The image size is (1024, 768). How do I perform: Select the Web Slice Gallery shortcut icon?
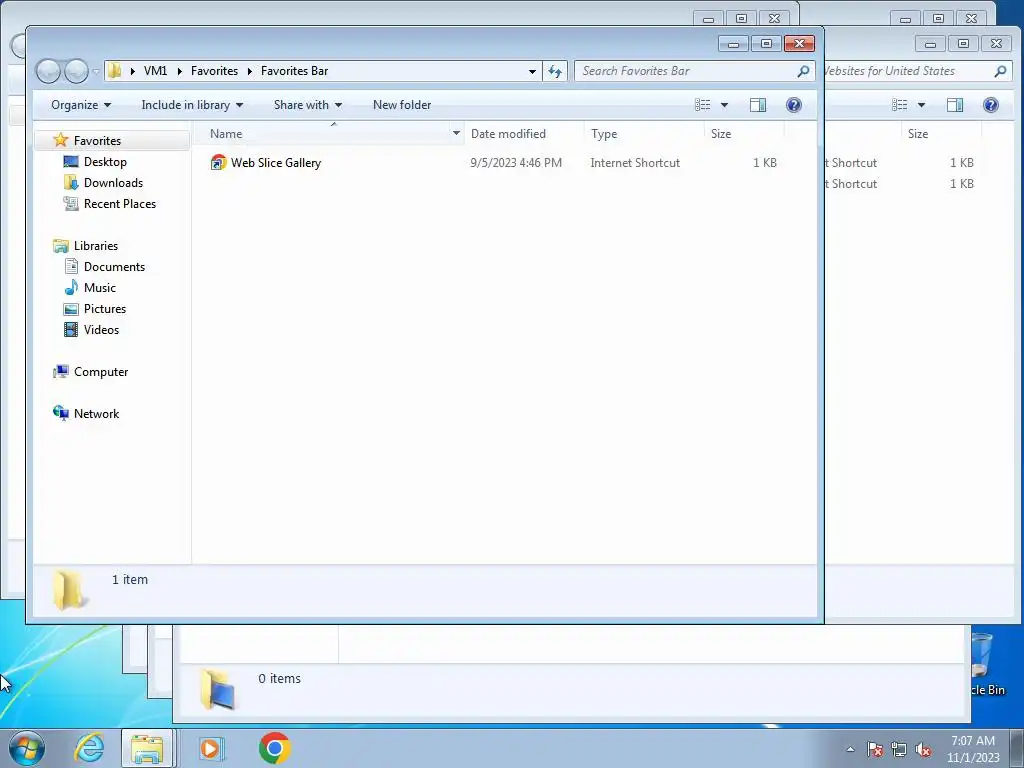(218, 163)
